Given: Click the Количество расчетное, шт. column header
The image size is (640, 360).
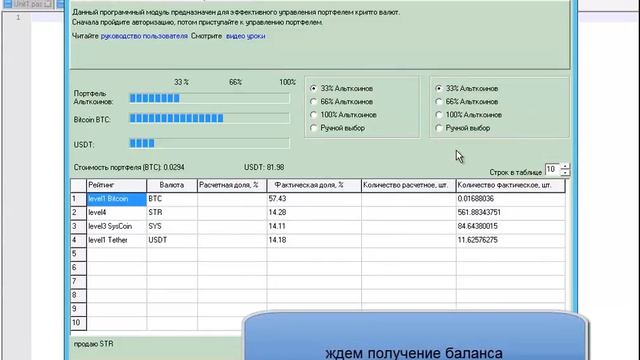Looking at the screenshot, I should [409, 185].
